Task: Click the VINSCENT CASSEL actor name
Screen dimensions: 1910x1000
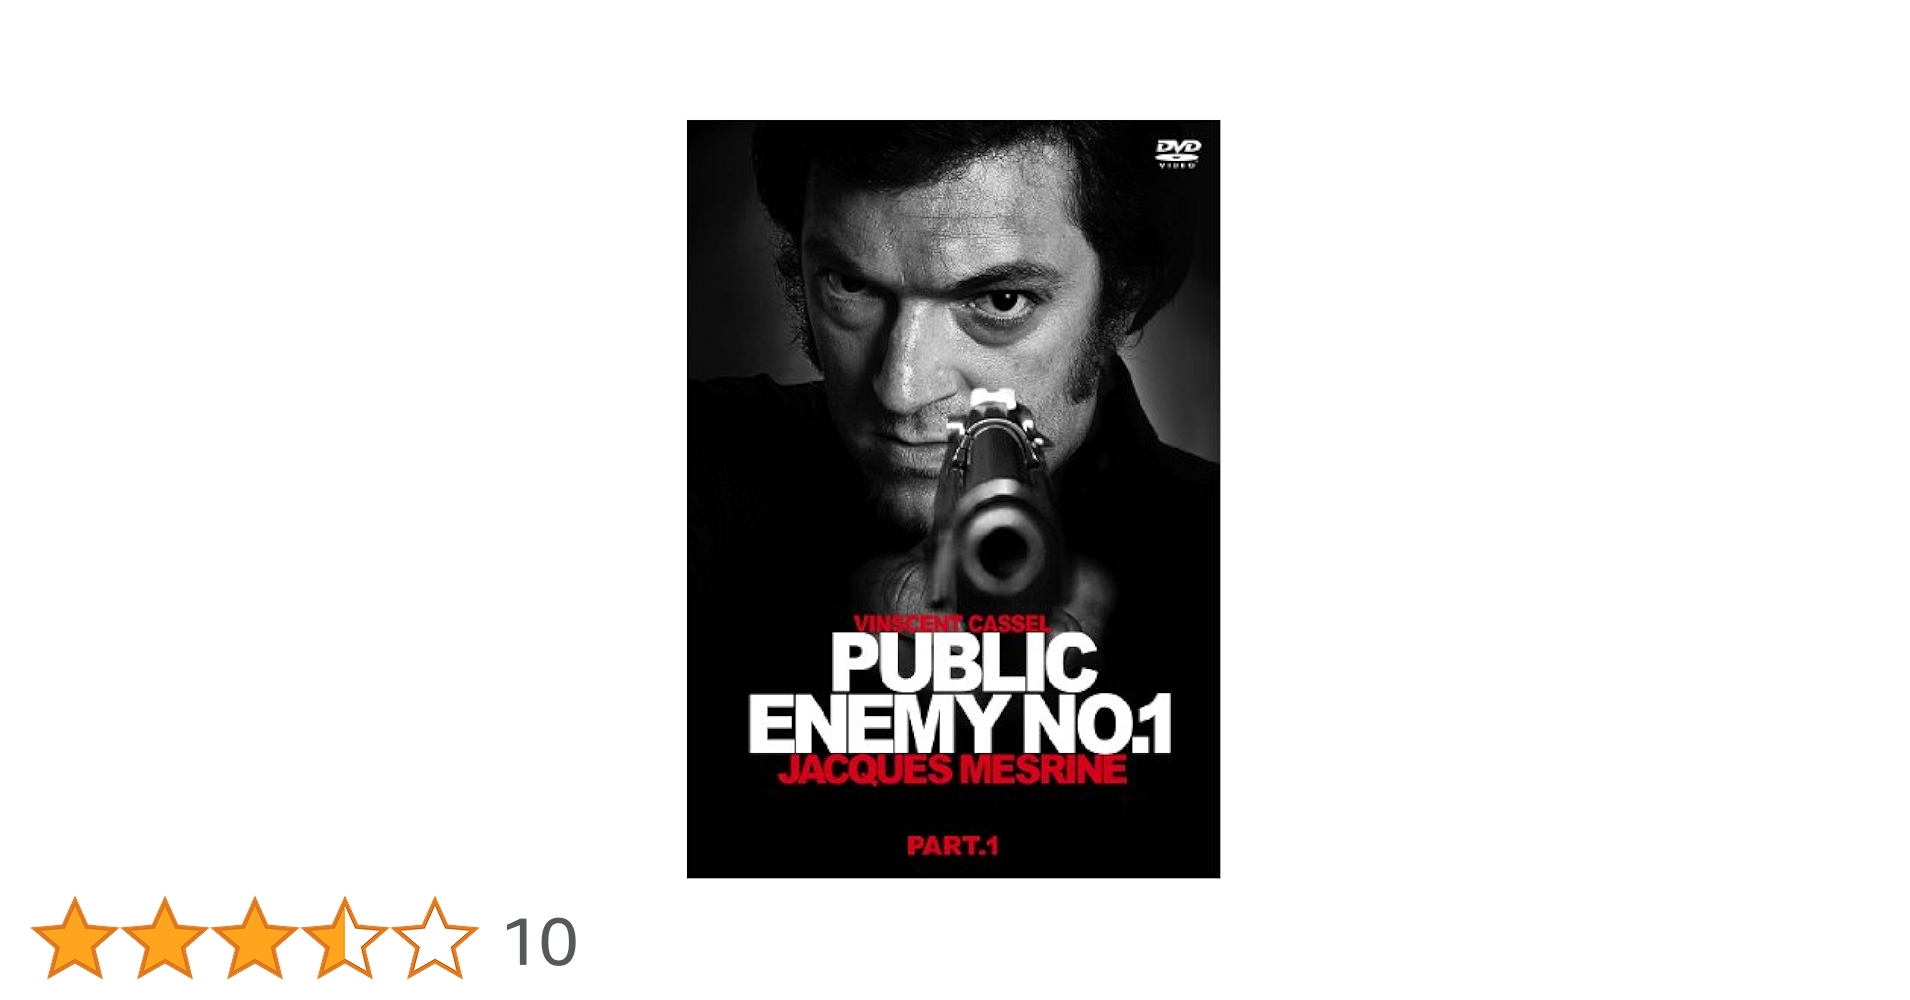Action: [x=952, y=623]
